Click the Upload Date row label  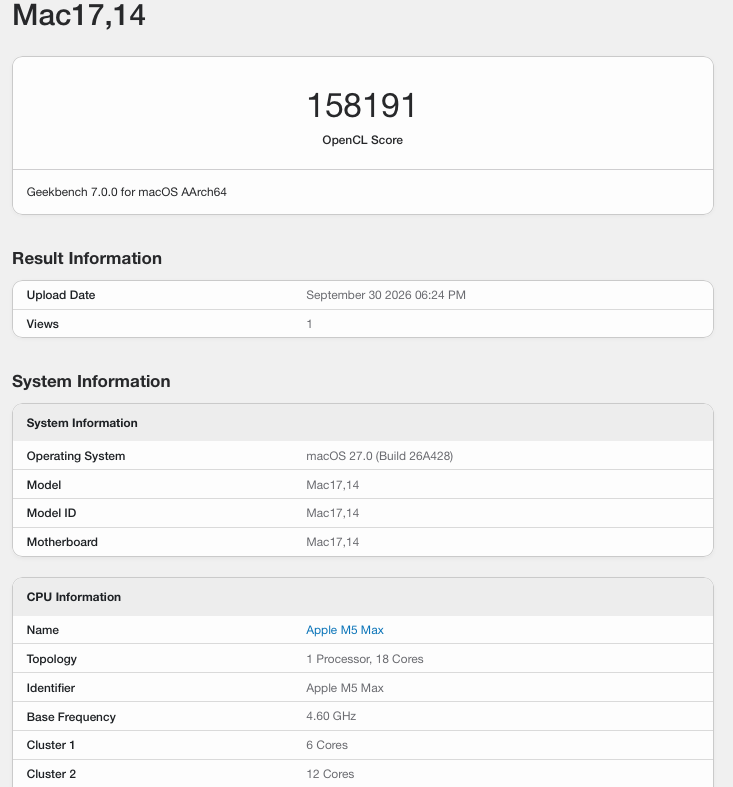point(61,295)
